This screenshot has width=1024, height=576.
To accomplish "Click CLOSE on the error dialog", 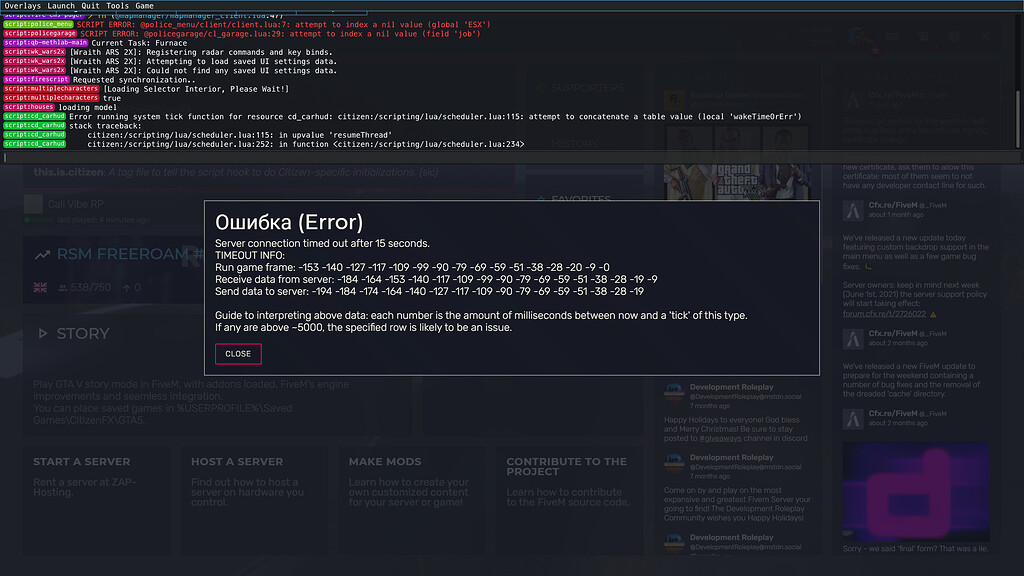I will point(237,354).
